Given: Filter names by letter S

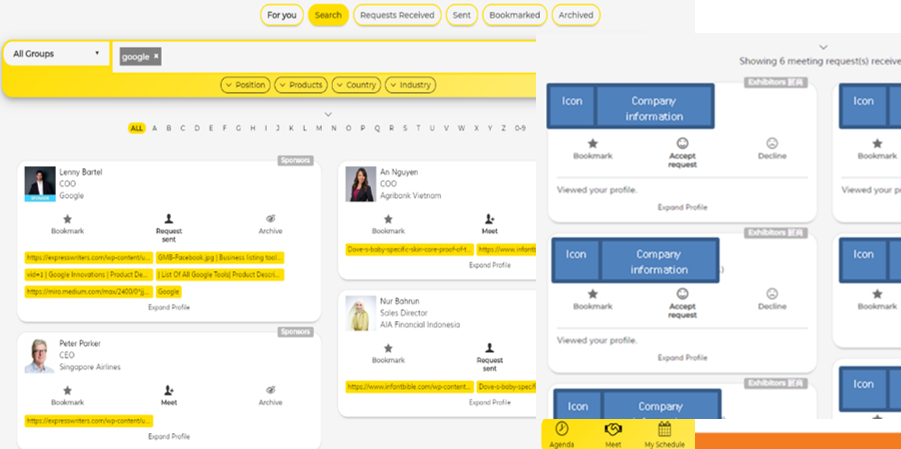Looking at the screenshot, I should coord(405,128).
